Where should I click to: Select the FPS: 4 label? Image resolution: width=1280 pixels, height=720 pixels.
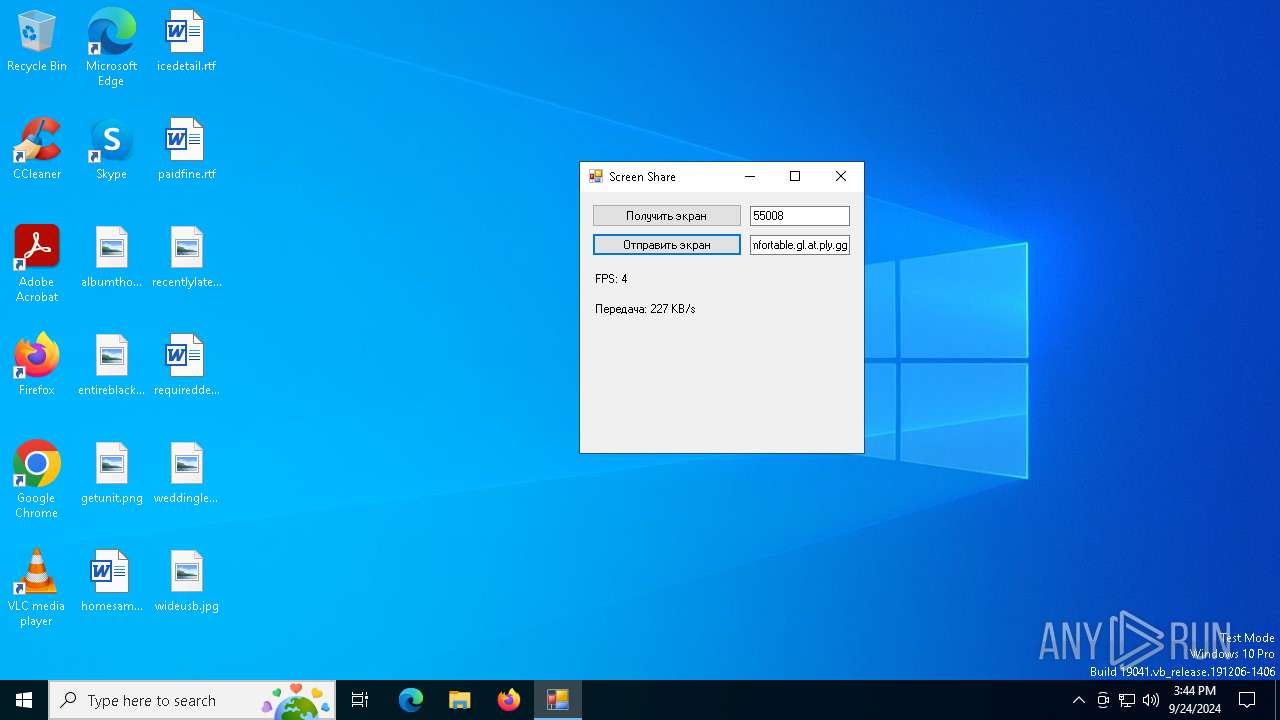pos(611,279)
